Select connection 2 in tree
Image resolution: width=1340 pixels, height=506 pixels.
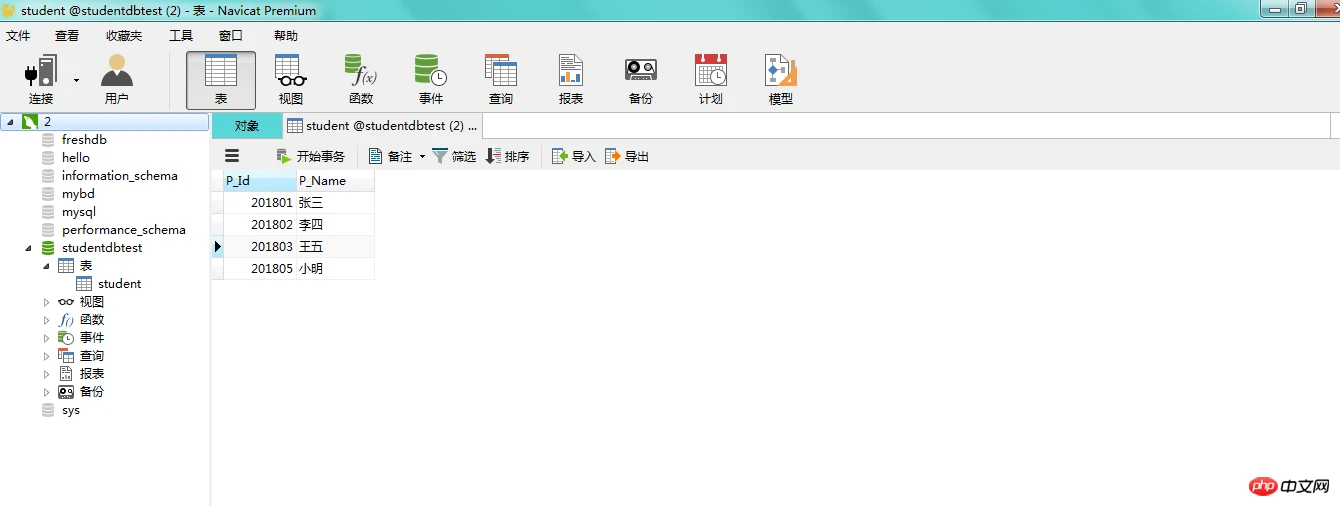pyautogui.click(x=104, y=122)
